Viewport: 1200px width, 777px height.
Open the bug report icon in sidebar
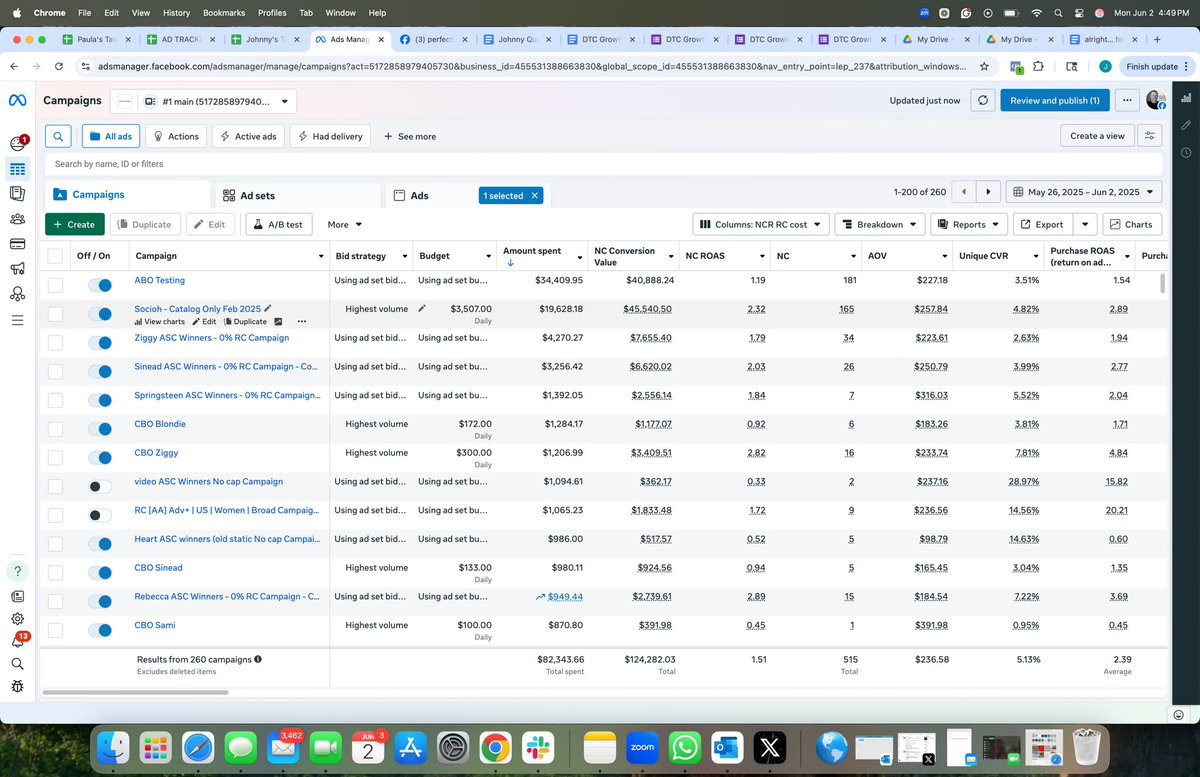(17, 687)
